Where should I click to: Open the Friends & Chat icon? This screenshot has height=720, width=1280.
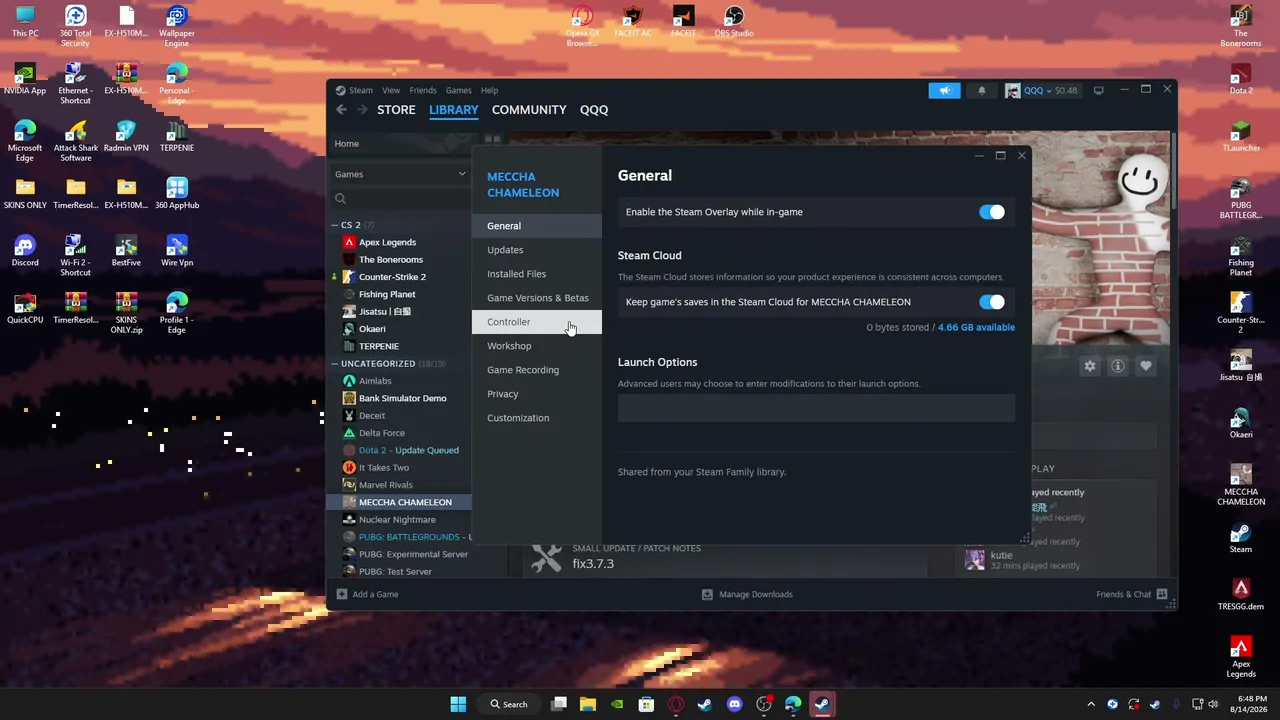pos(1161,594)
